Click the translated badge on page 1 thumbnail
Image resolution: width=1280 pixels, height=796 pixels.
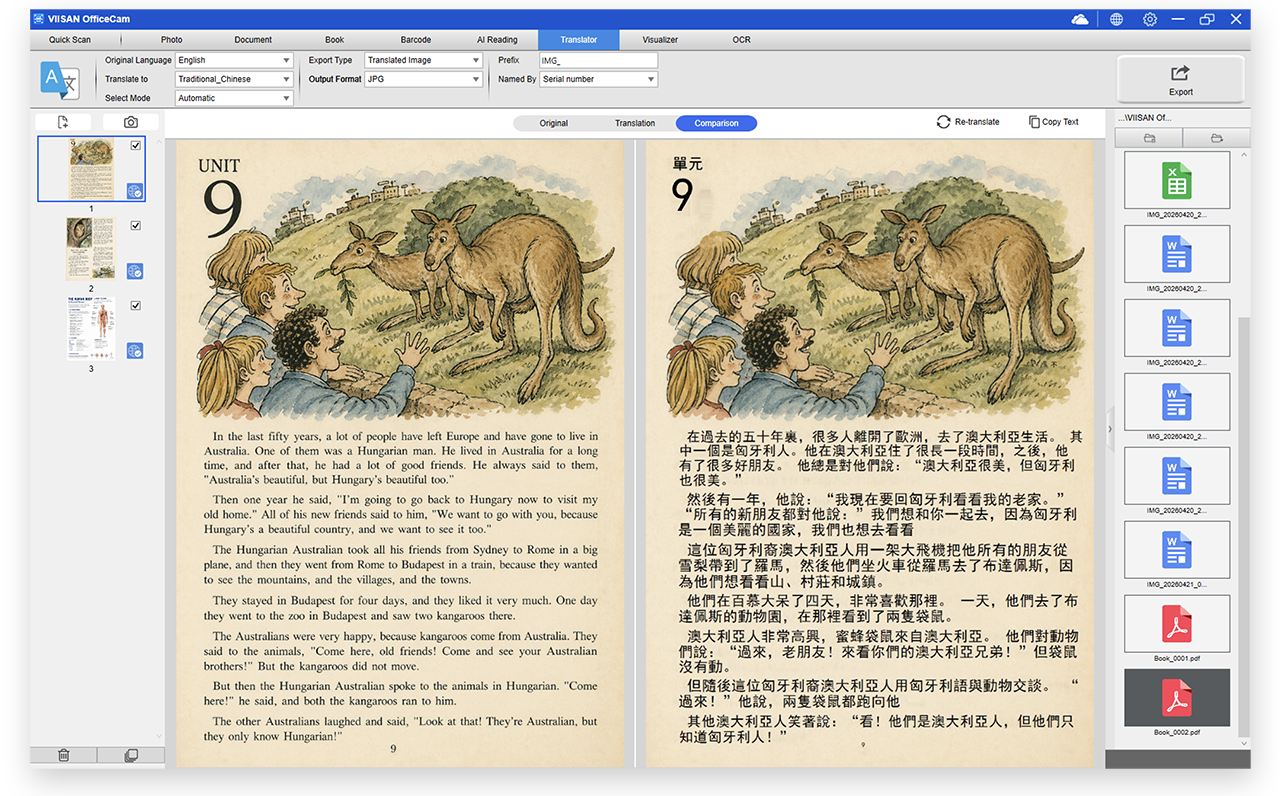point(135,191)
